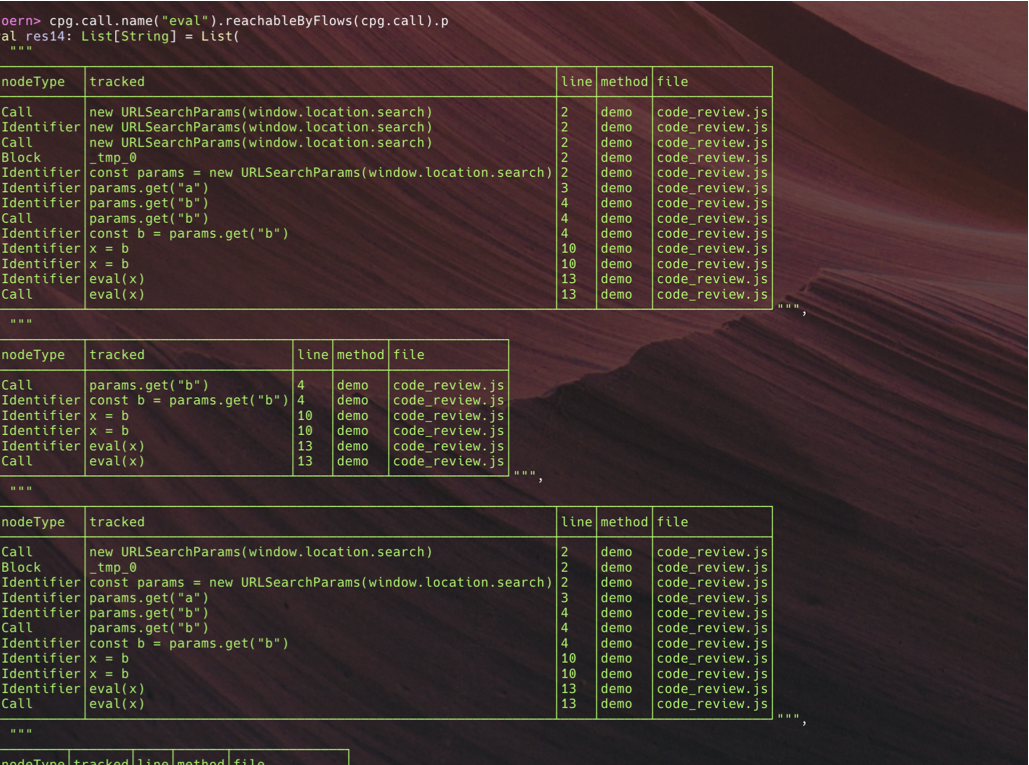
Task: Click "line" header in the third table
Action: coord(576,522)
